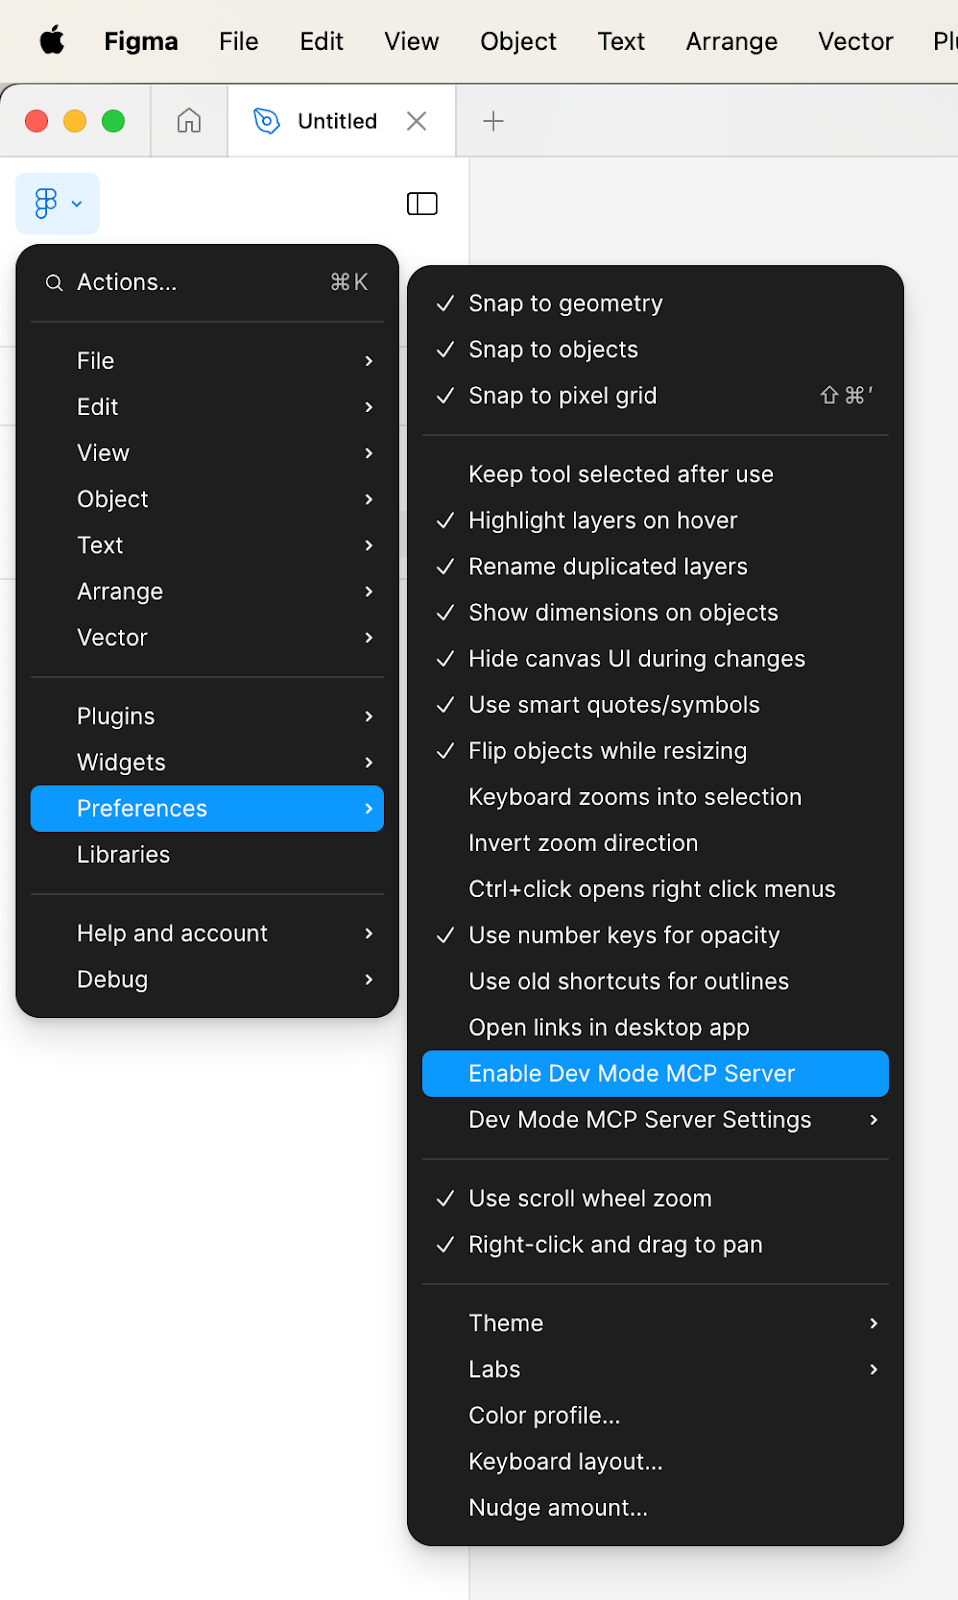Click the Figma logo main menu button

pyautogui.click(x=57, y=204)
